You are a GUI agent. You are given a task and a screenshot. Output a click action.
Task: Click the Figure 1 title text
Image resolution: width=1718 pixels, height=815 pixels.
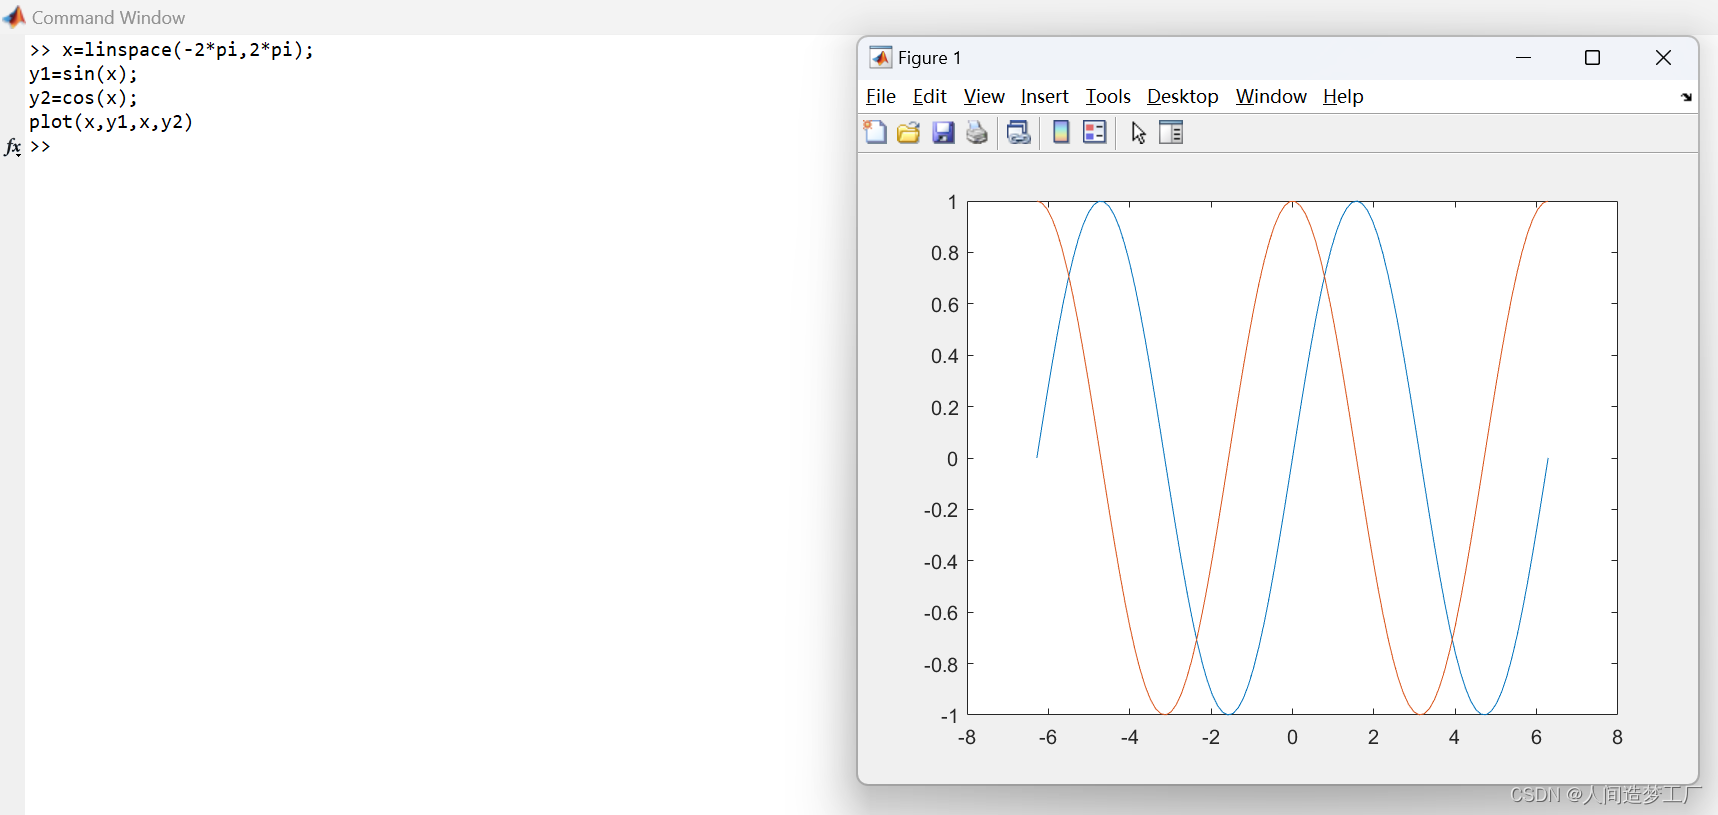(929, 58)
